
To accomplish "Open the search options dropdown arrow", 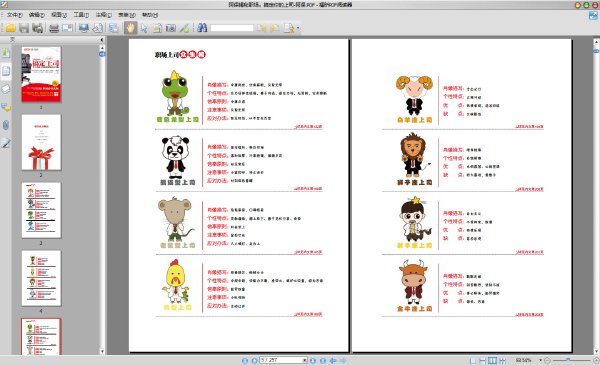I will pos(298,28).
